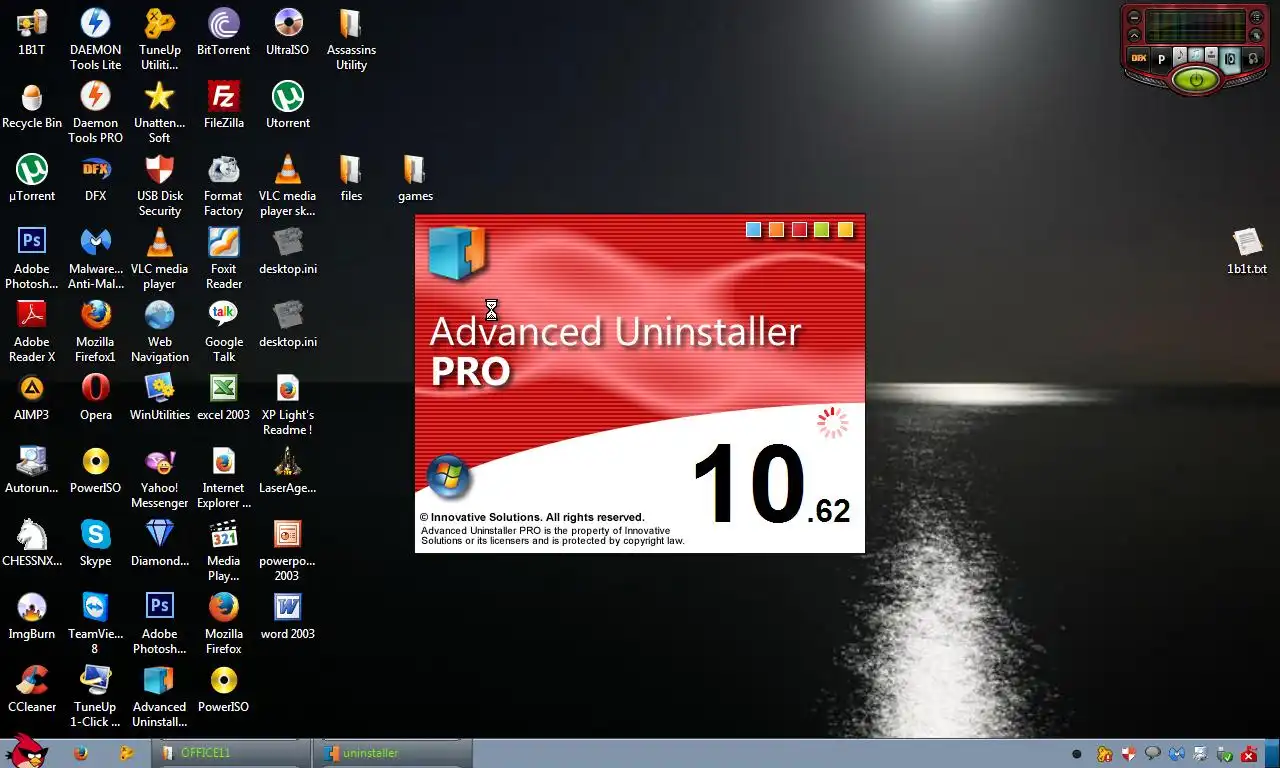The image size is (1280, 768).
Task: Select the Mozilla Firefox1 icon
Action: coord(96,331)
